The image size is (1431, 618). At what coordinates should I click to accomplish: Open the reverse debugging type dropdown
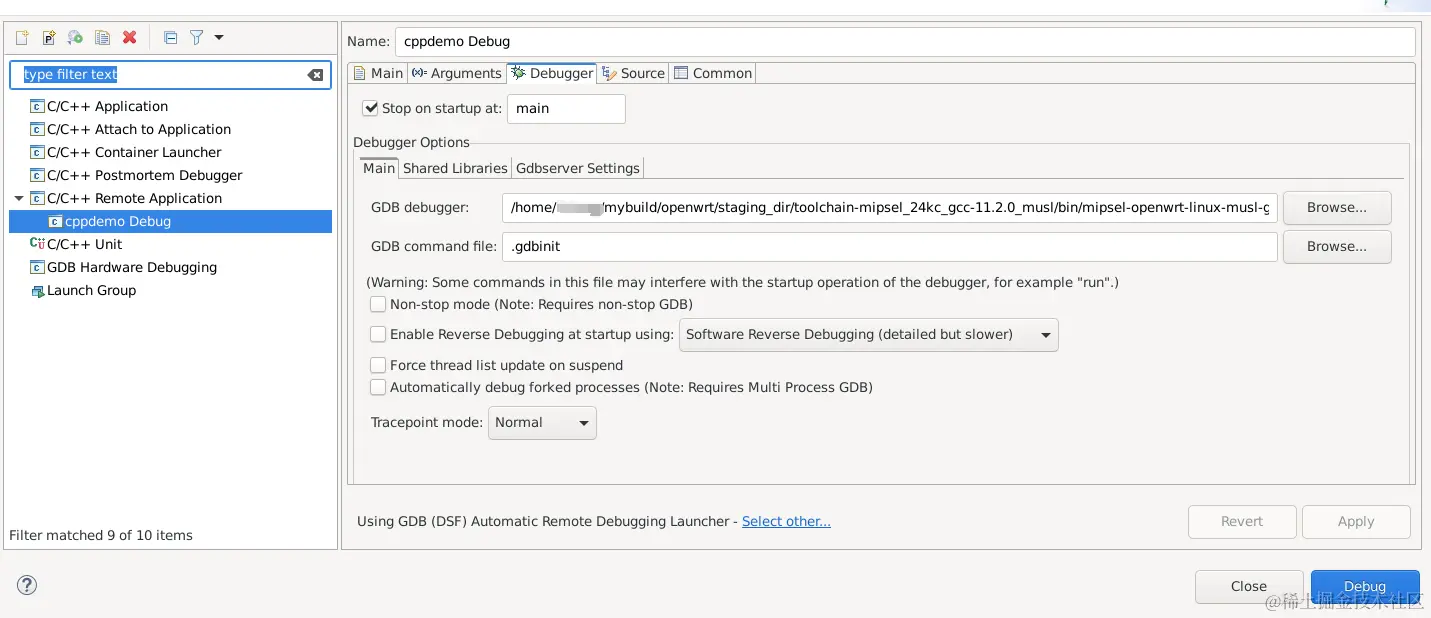pyautogui.click(x=868, y=335)
